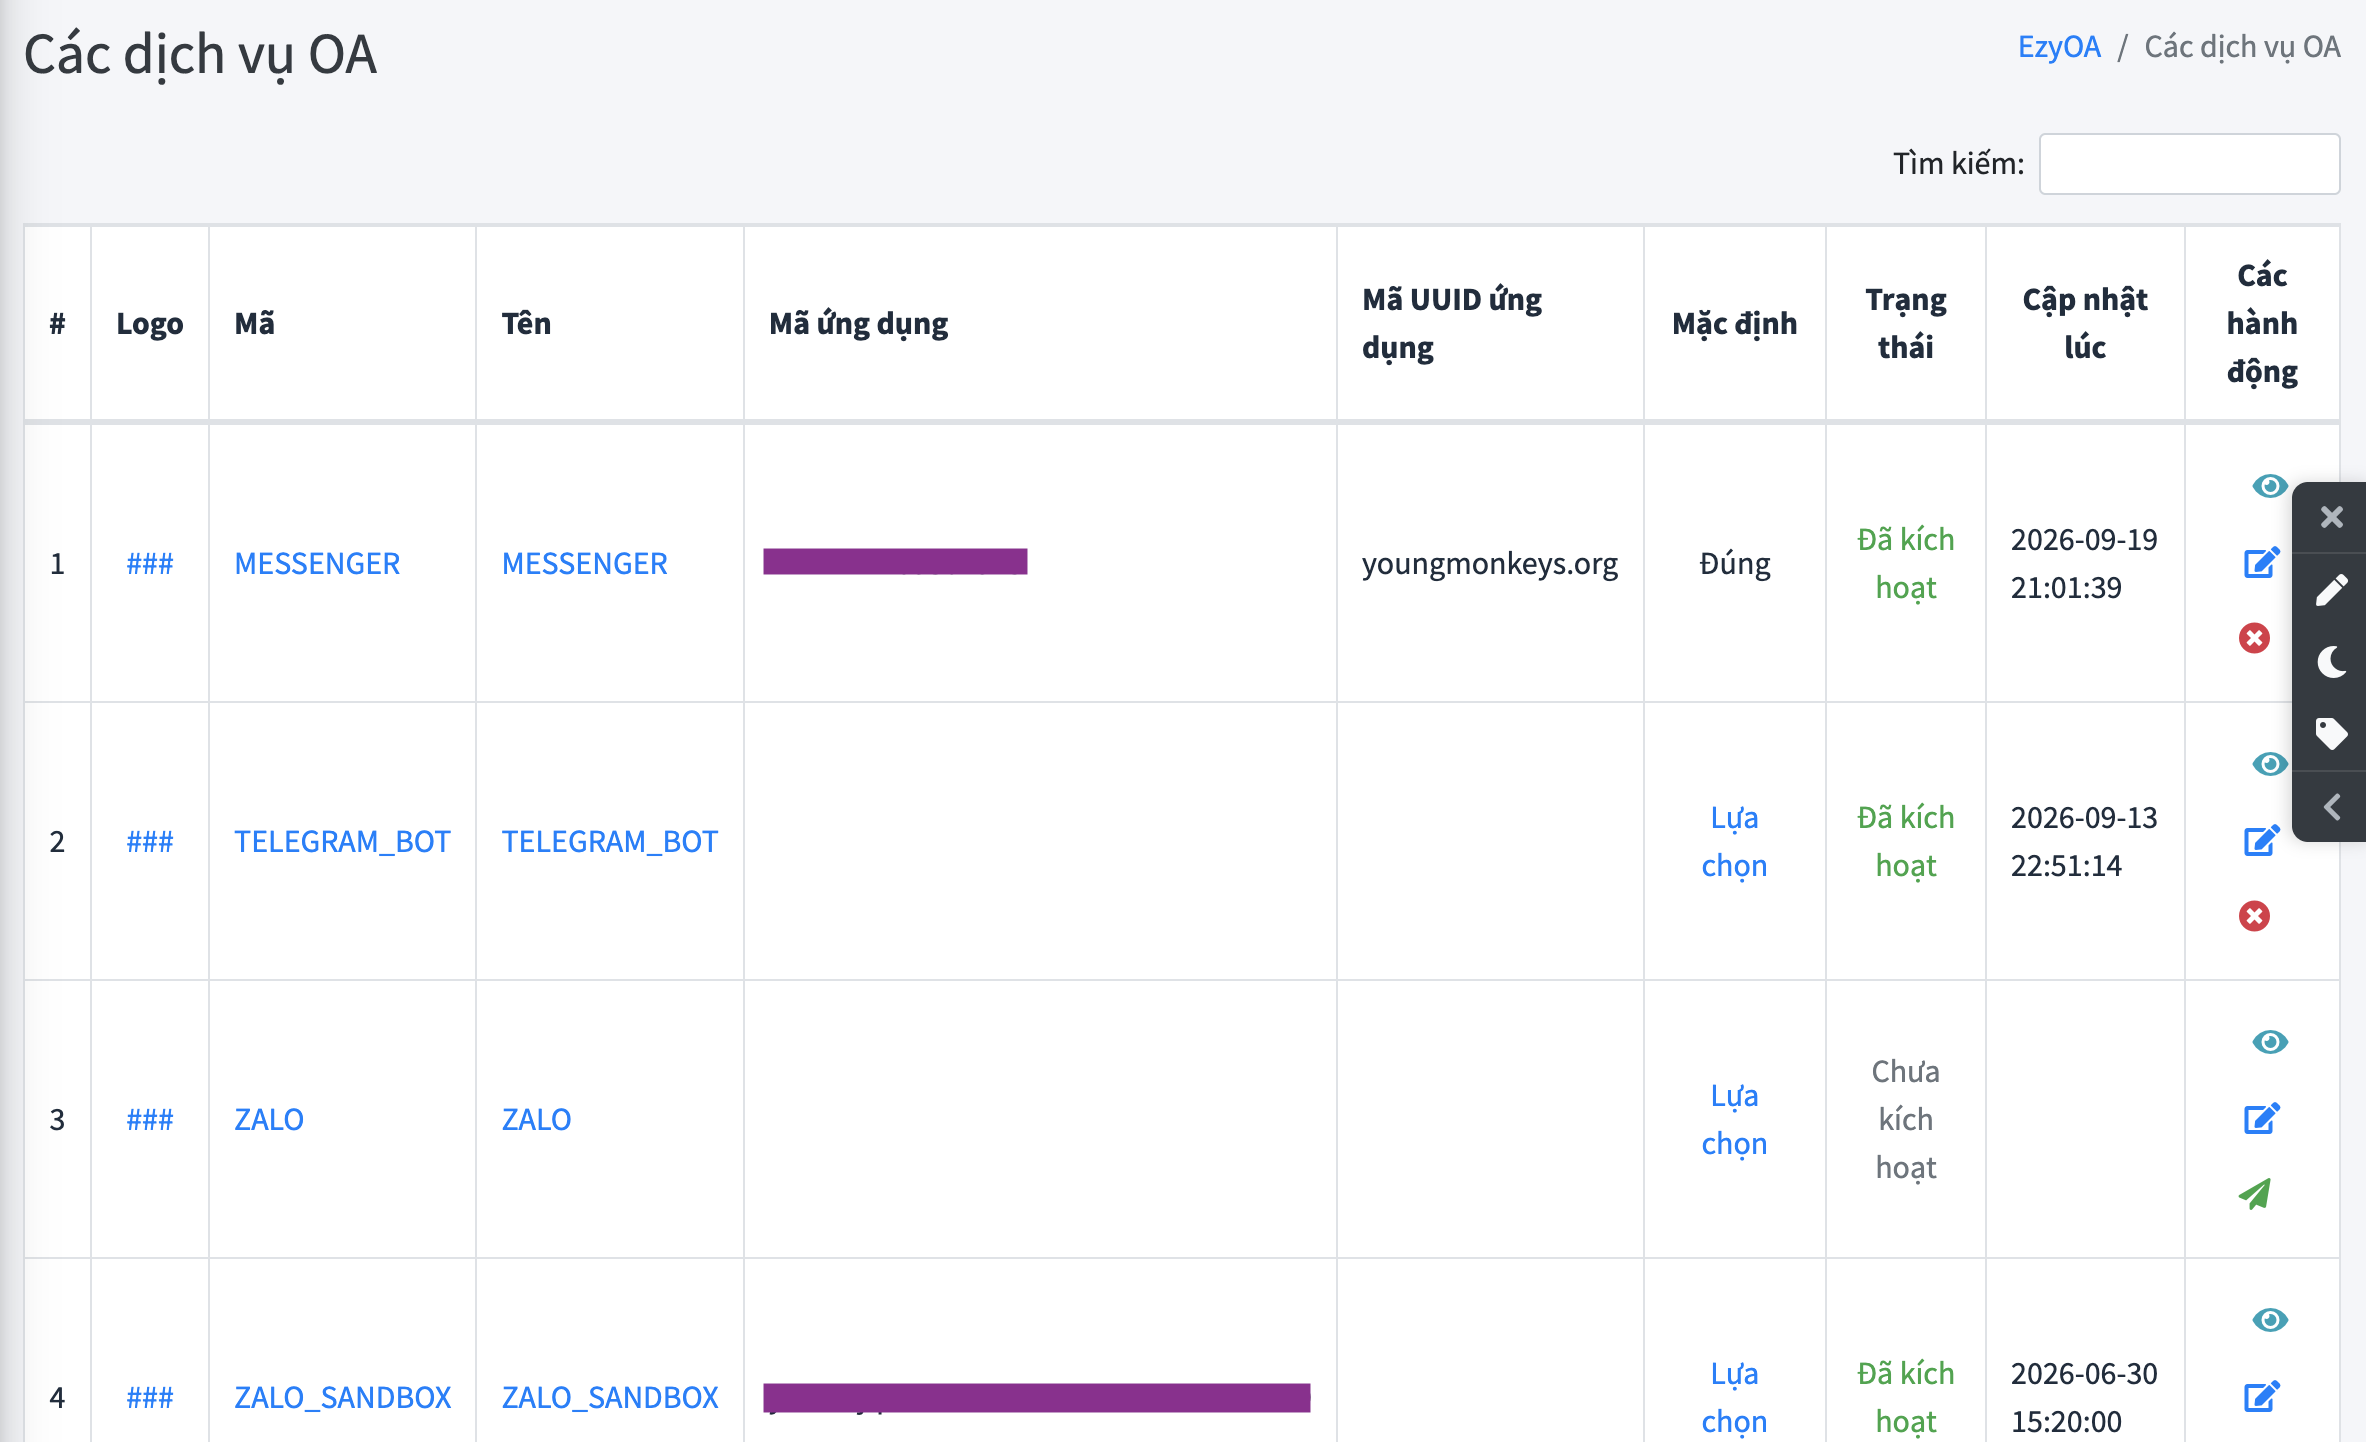Open the ZALO code link in Mã column
The image size is (2366, 1442).
(268, 1119)
